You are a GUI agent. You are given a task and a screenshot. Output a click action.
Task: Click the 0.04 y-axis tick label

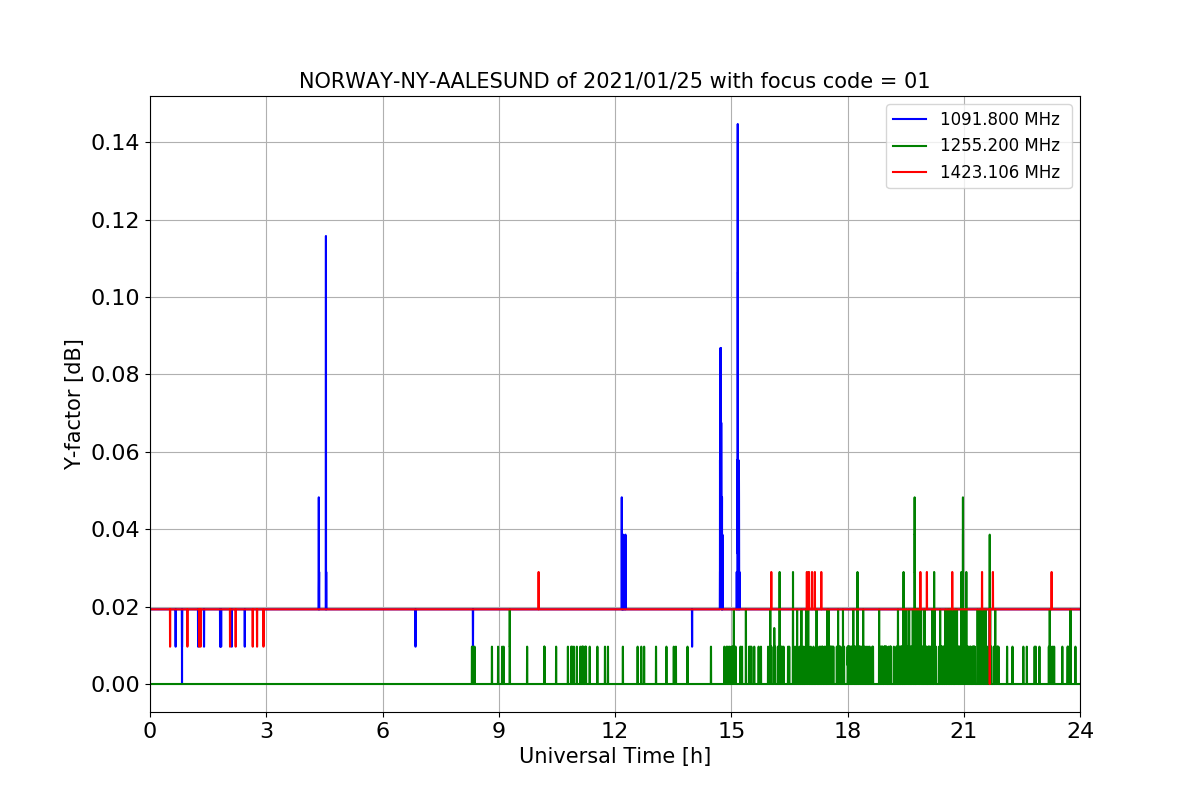(x=115, y=530)
